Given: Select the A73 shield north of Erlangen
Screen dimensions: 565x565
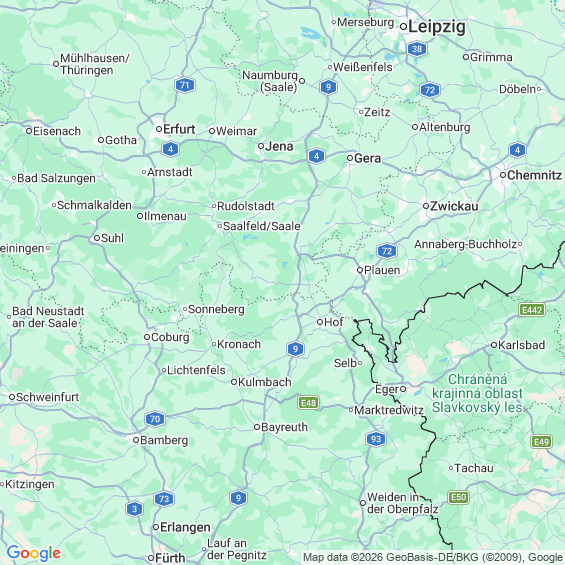Looking at the screenshot, I should coord(164,499).
